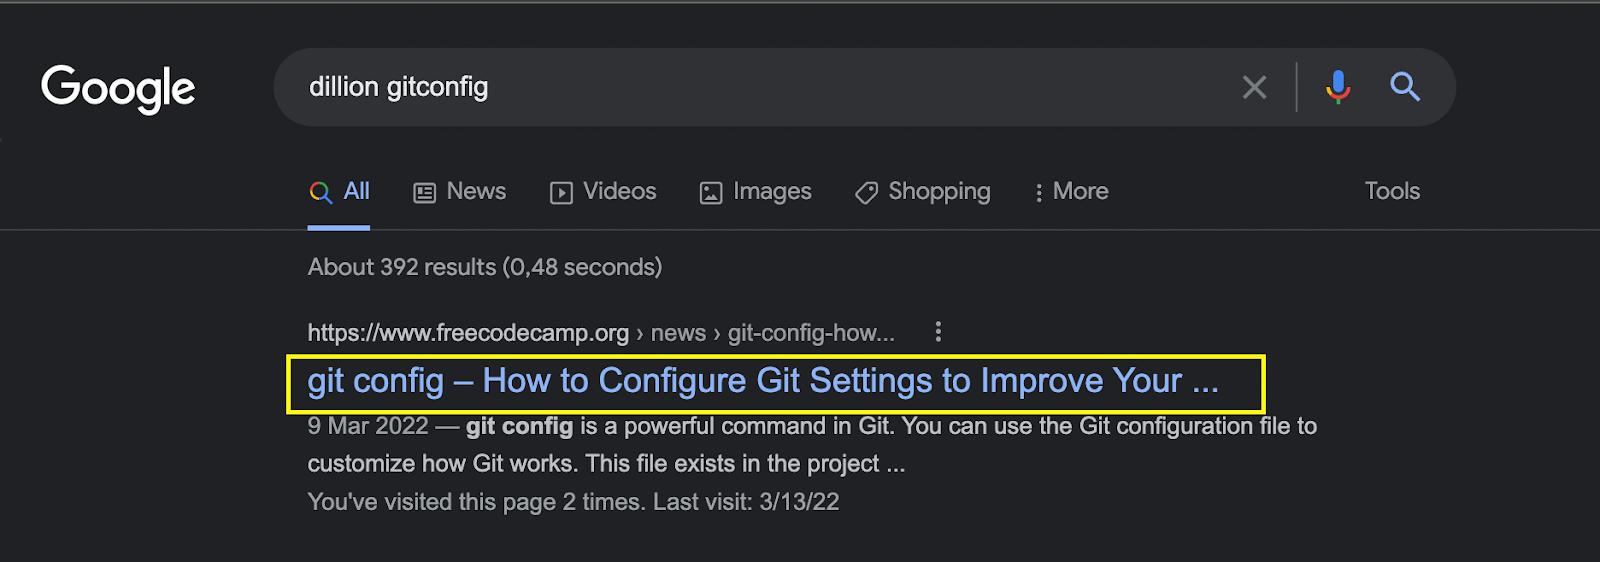Image resolution: width=1600 pixels, height=562 pixels.
Task: Click the blue search magnifier icon
Action: [1405, 88]
